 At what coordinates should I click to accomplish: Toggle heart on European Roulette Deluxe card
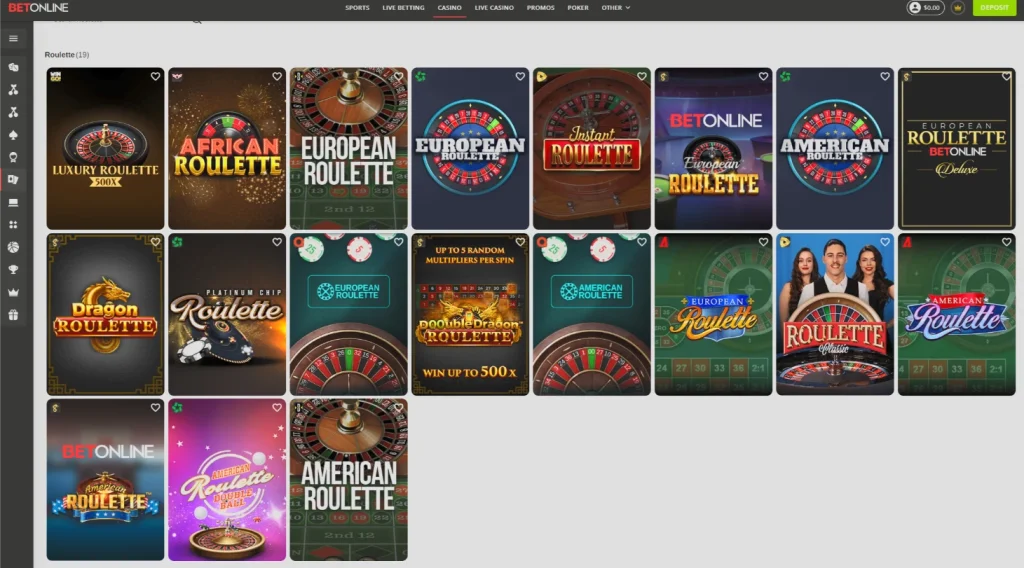pos(1006,76)
